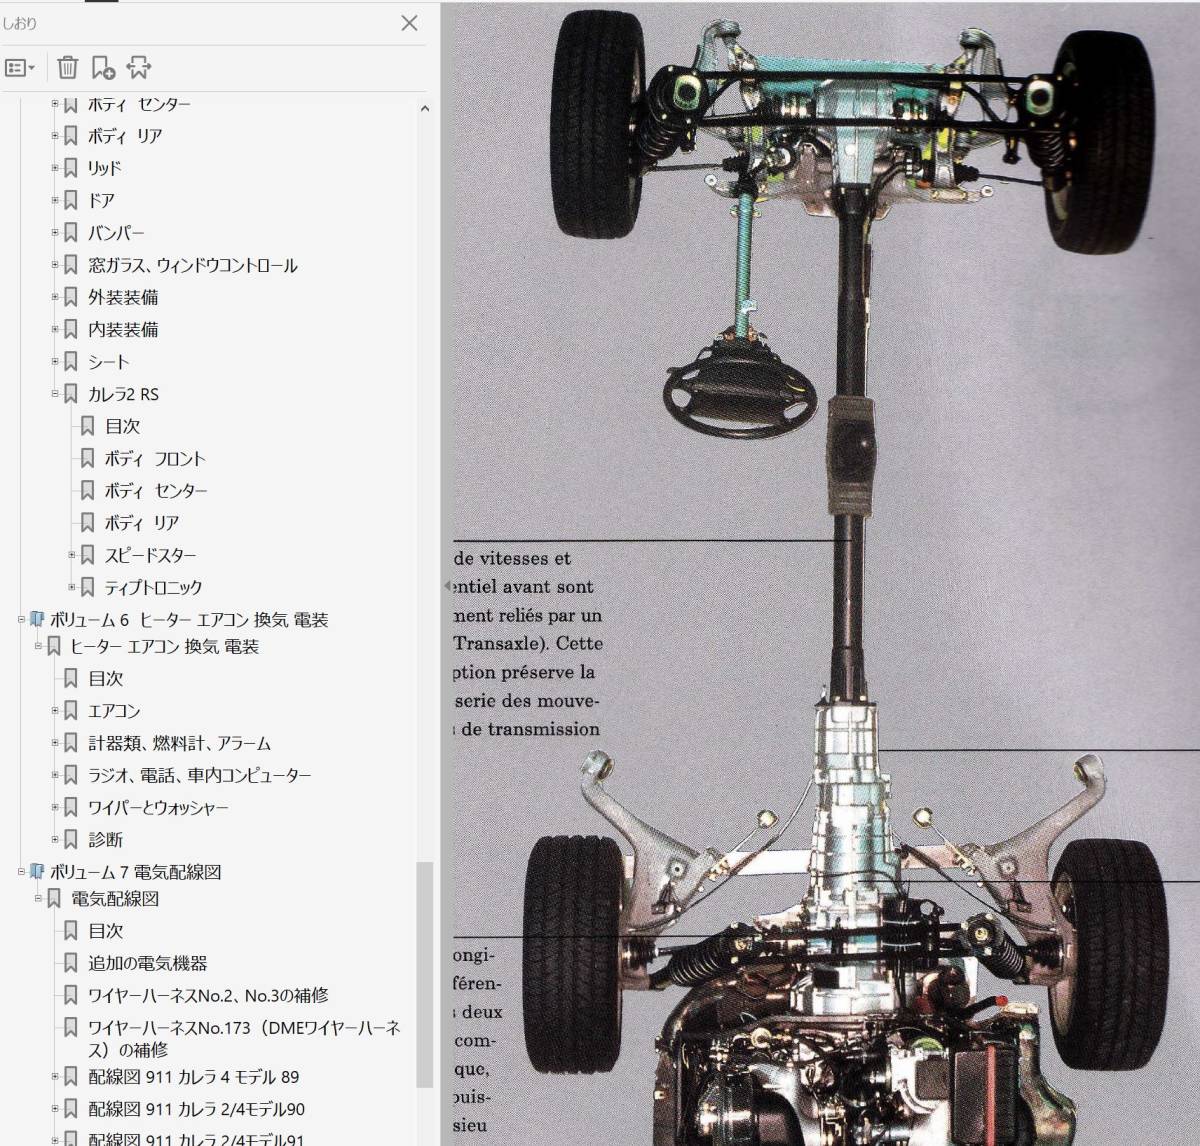Collapse the ボリューム 6 section
The width and height of the screenshot is (1200, 1146).
pos(21,619)
